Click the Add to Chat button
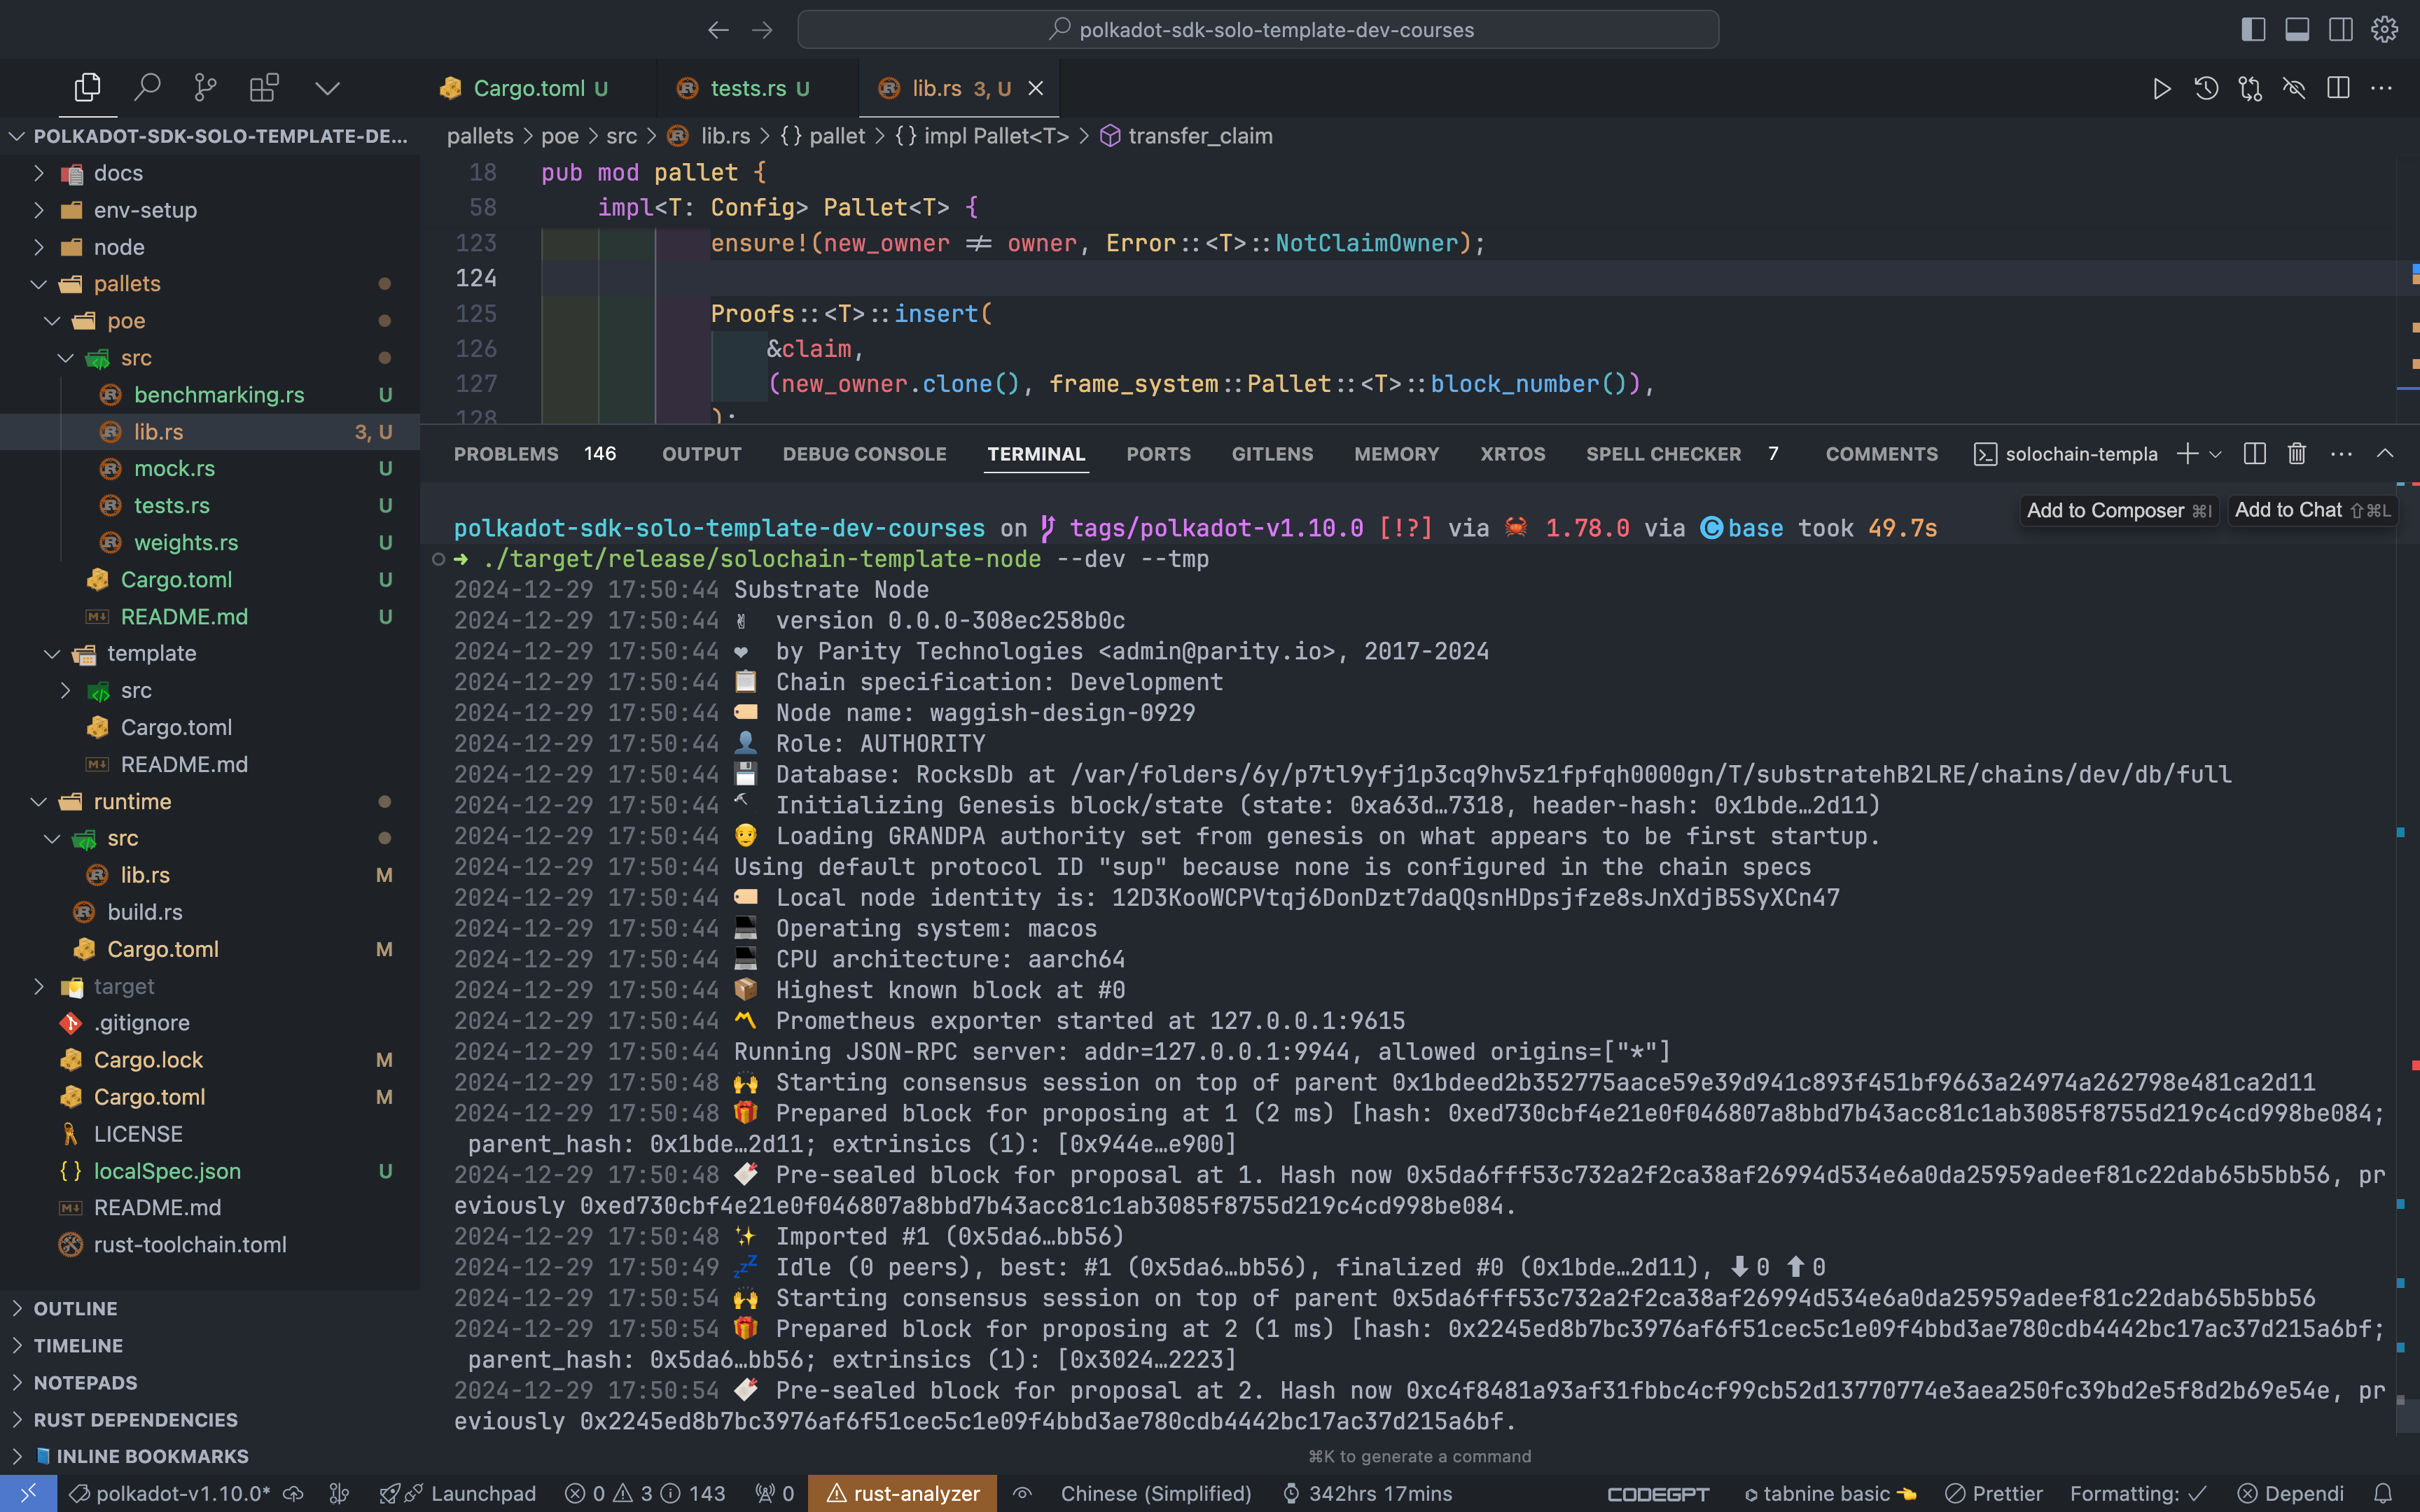The width and height of the screenshot is (2420, 1512). point(2312,510)
